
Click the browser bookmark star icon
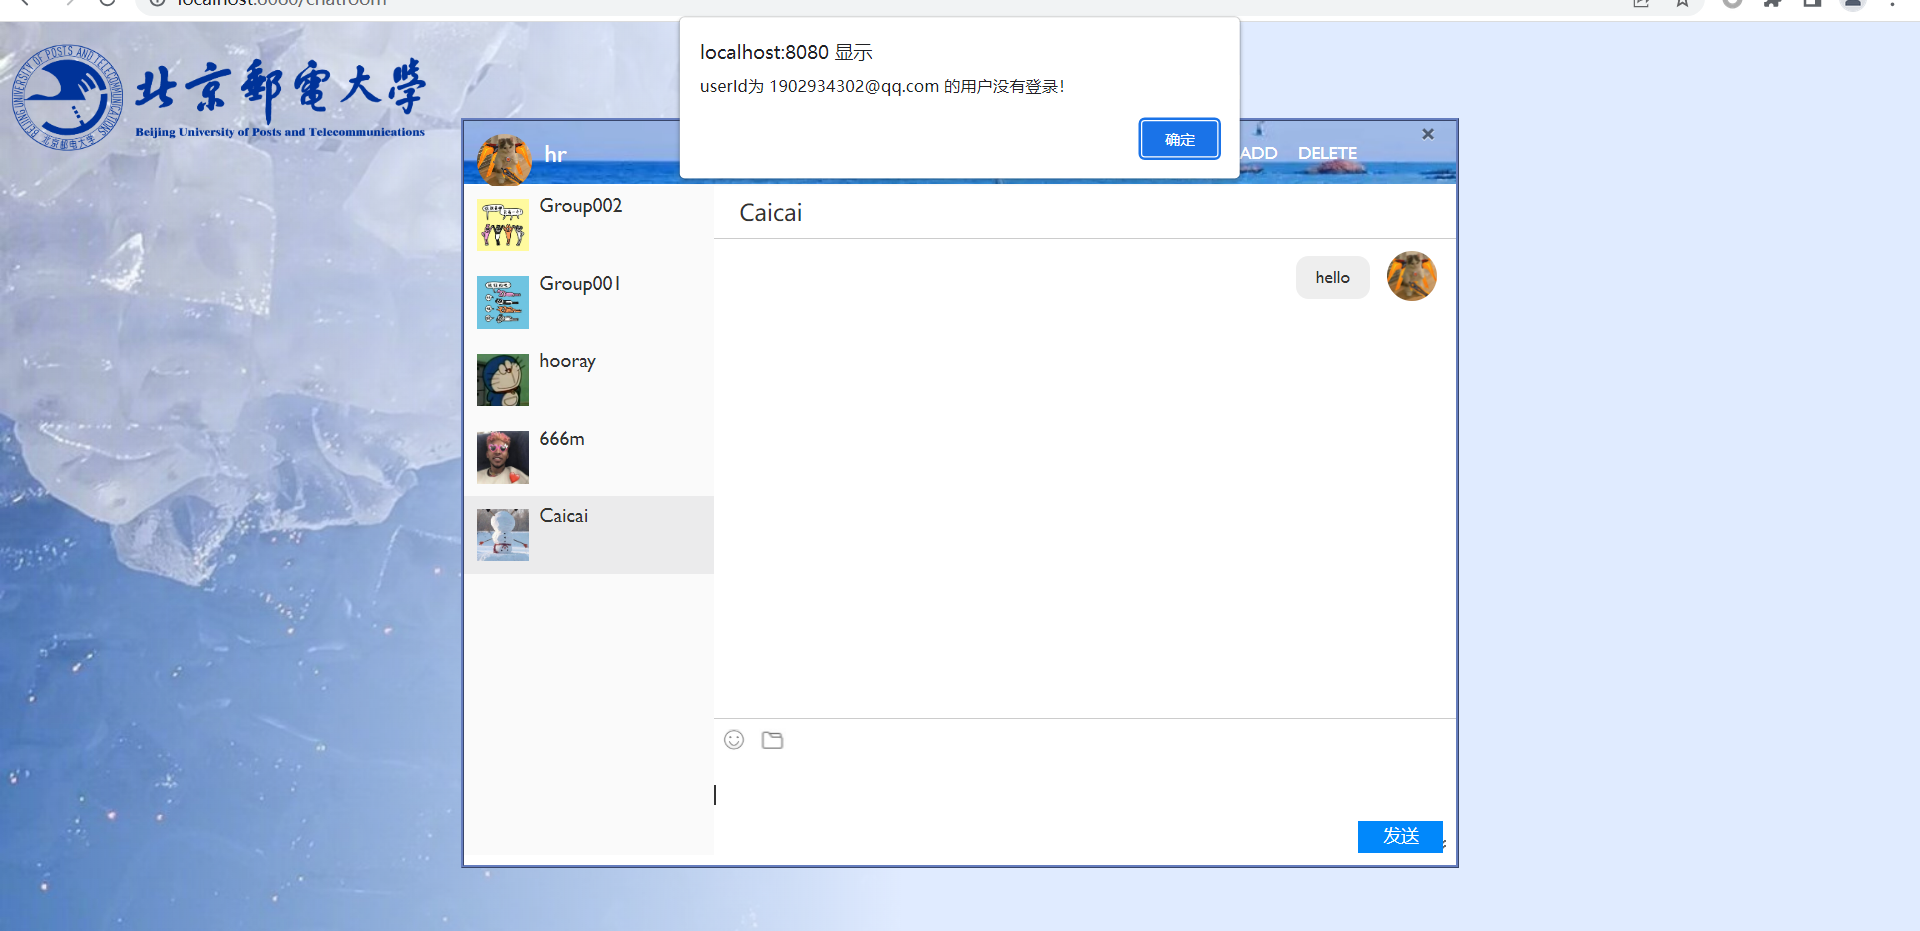tap(1682, 3)
